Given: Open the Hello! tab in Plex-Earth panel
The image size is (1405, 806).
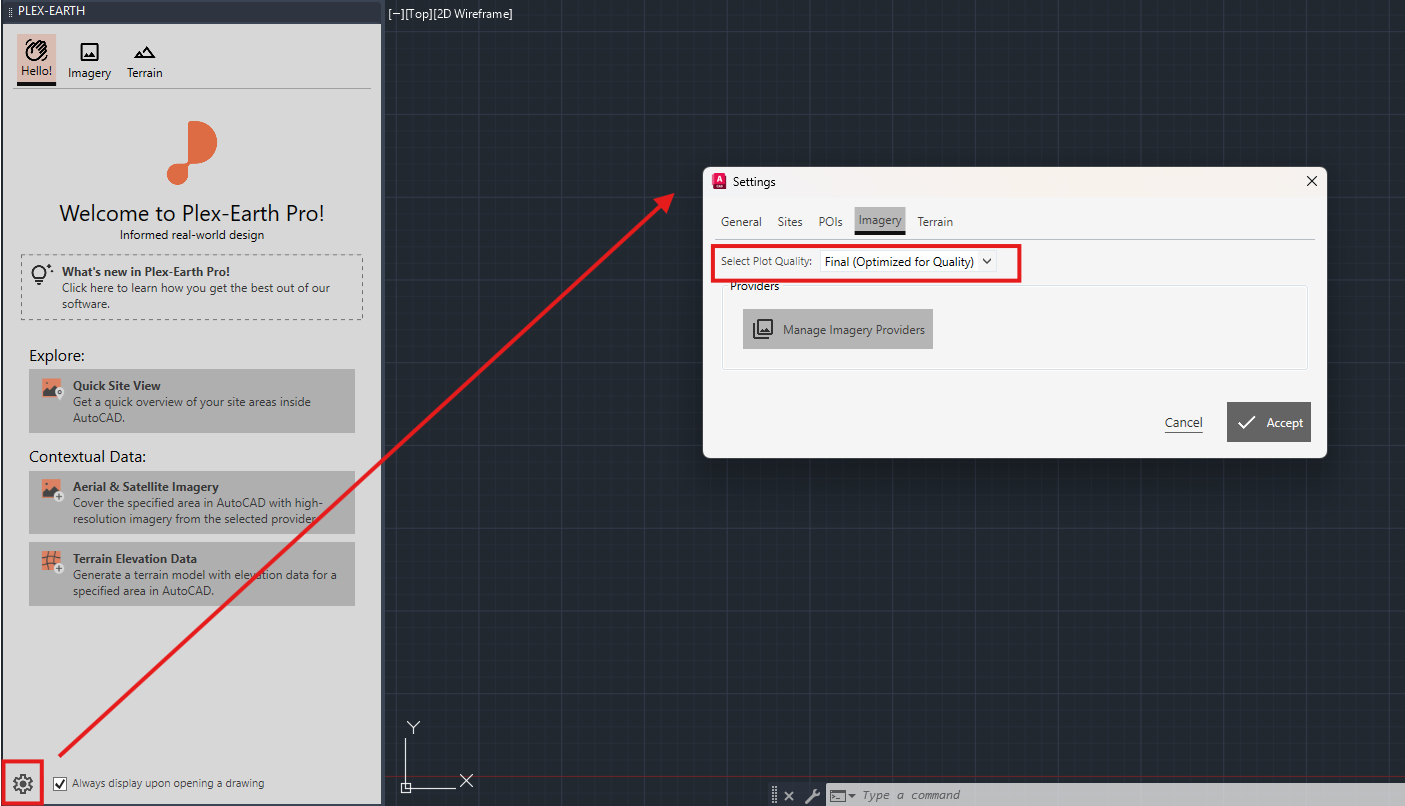Looking at the screenshot, I should (x=36, y=60).
